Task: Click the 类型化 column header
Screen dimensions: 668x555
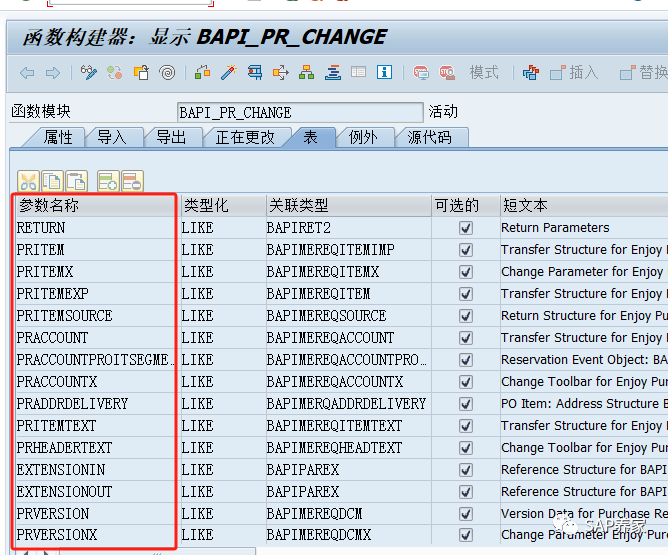Action: (222, 206)
